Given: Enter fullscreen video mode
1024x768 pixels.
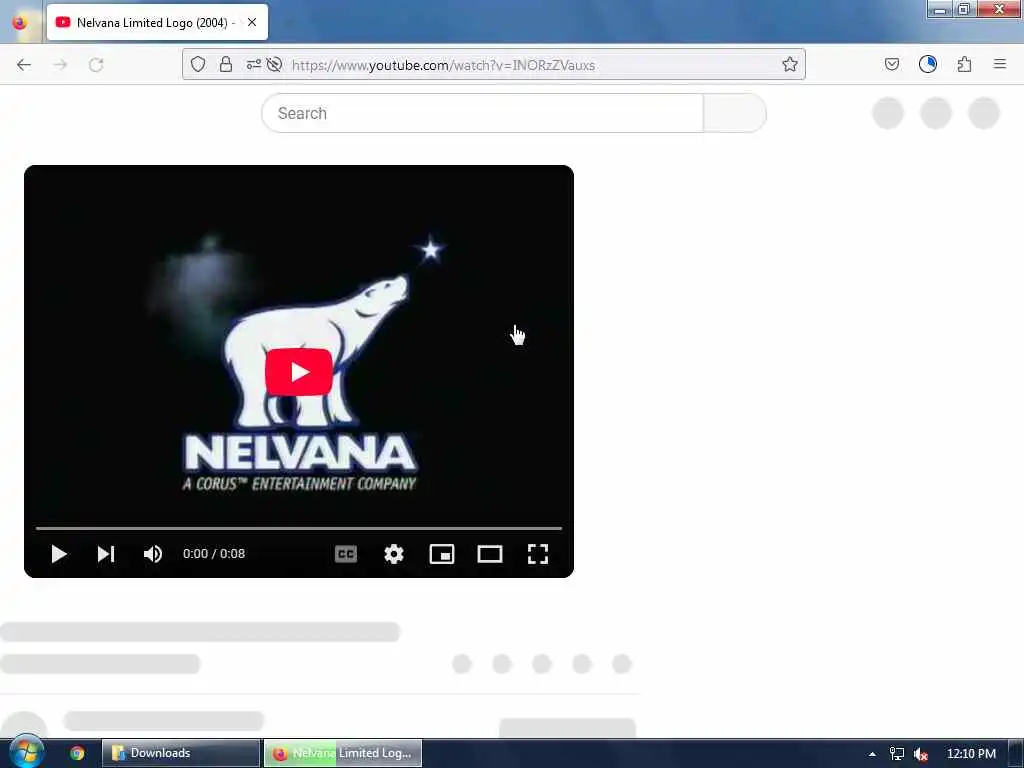Looking at the screenshot, I should click(537, 554).
